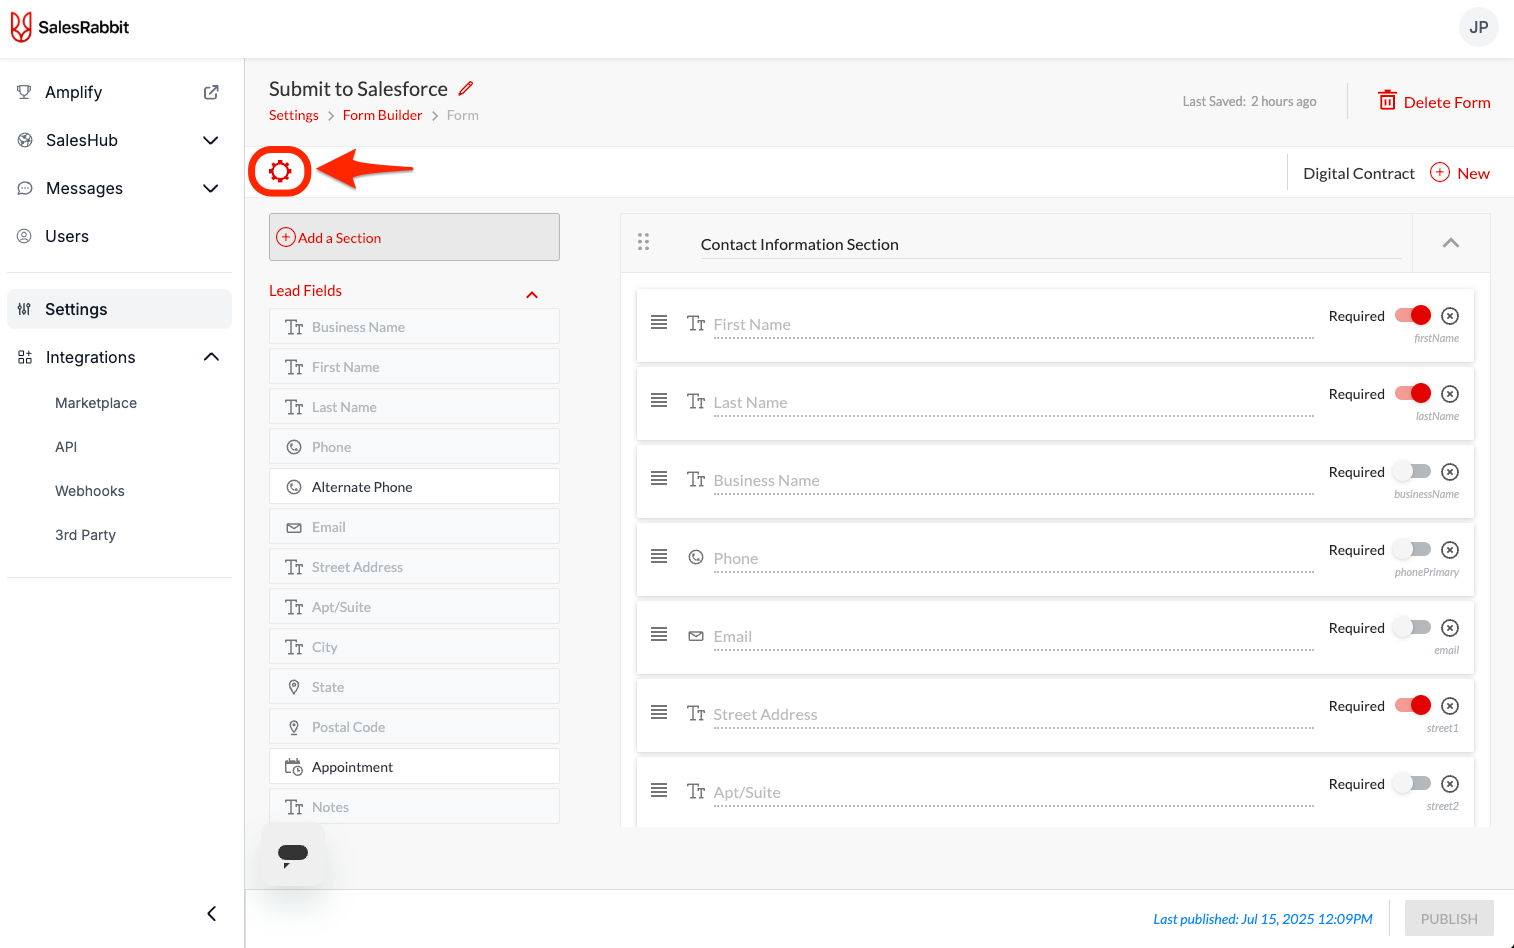The width and height of the screenshot is (1514, 948).
Task: Toggle Required for Last Name off
Action: point(1413,393)
